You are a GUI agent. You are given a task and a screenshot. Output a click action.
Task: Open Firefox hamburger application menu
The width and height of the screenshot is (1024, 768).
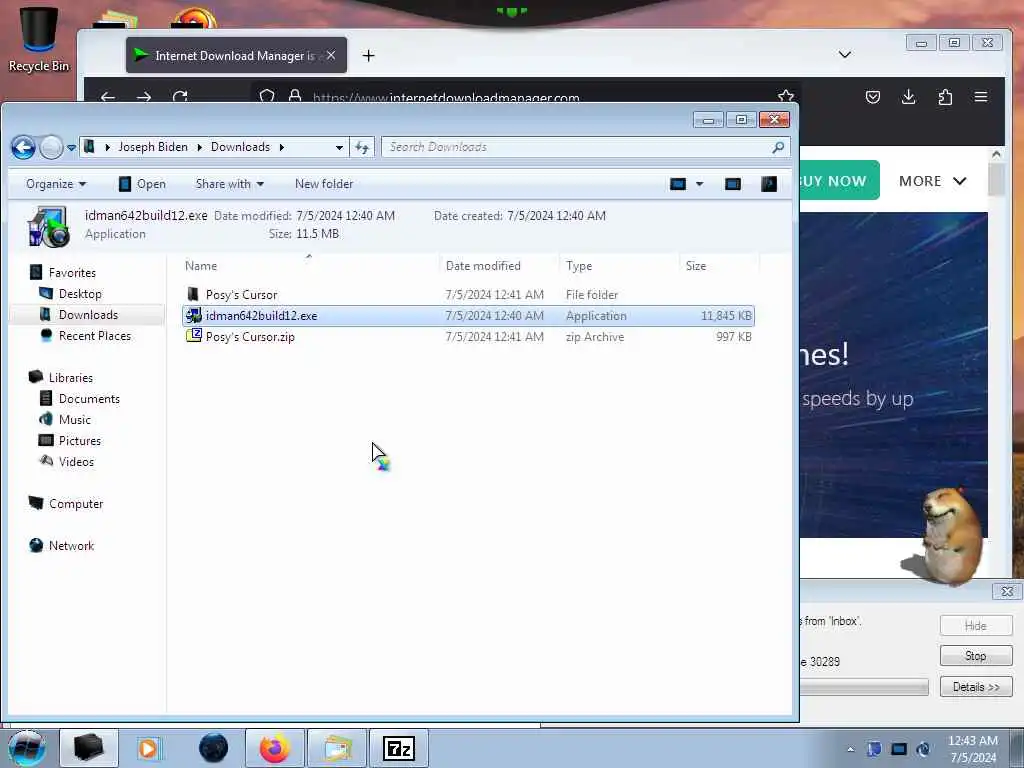[981, 97]
